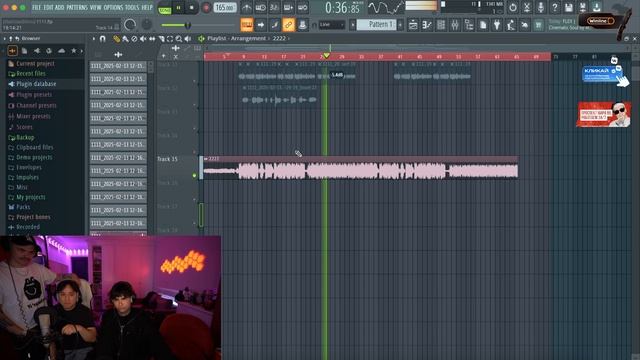Click the one-click audio recording microphone icon
This screenshot has height=360, width=640.
(540, 7)
